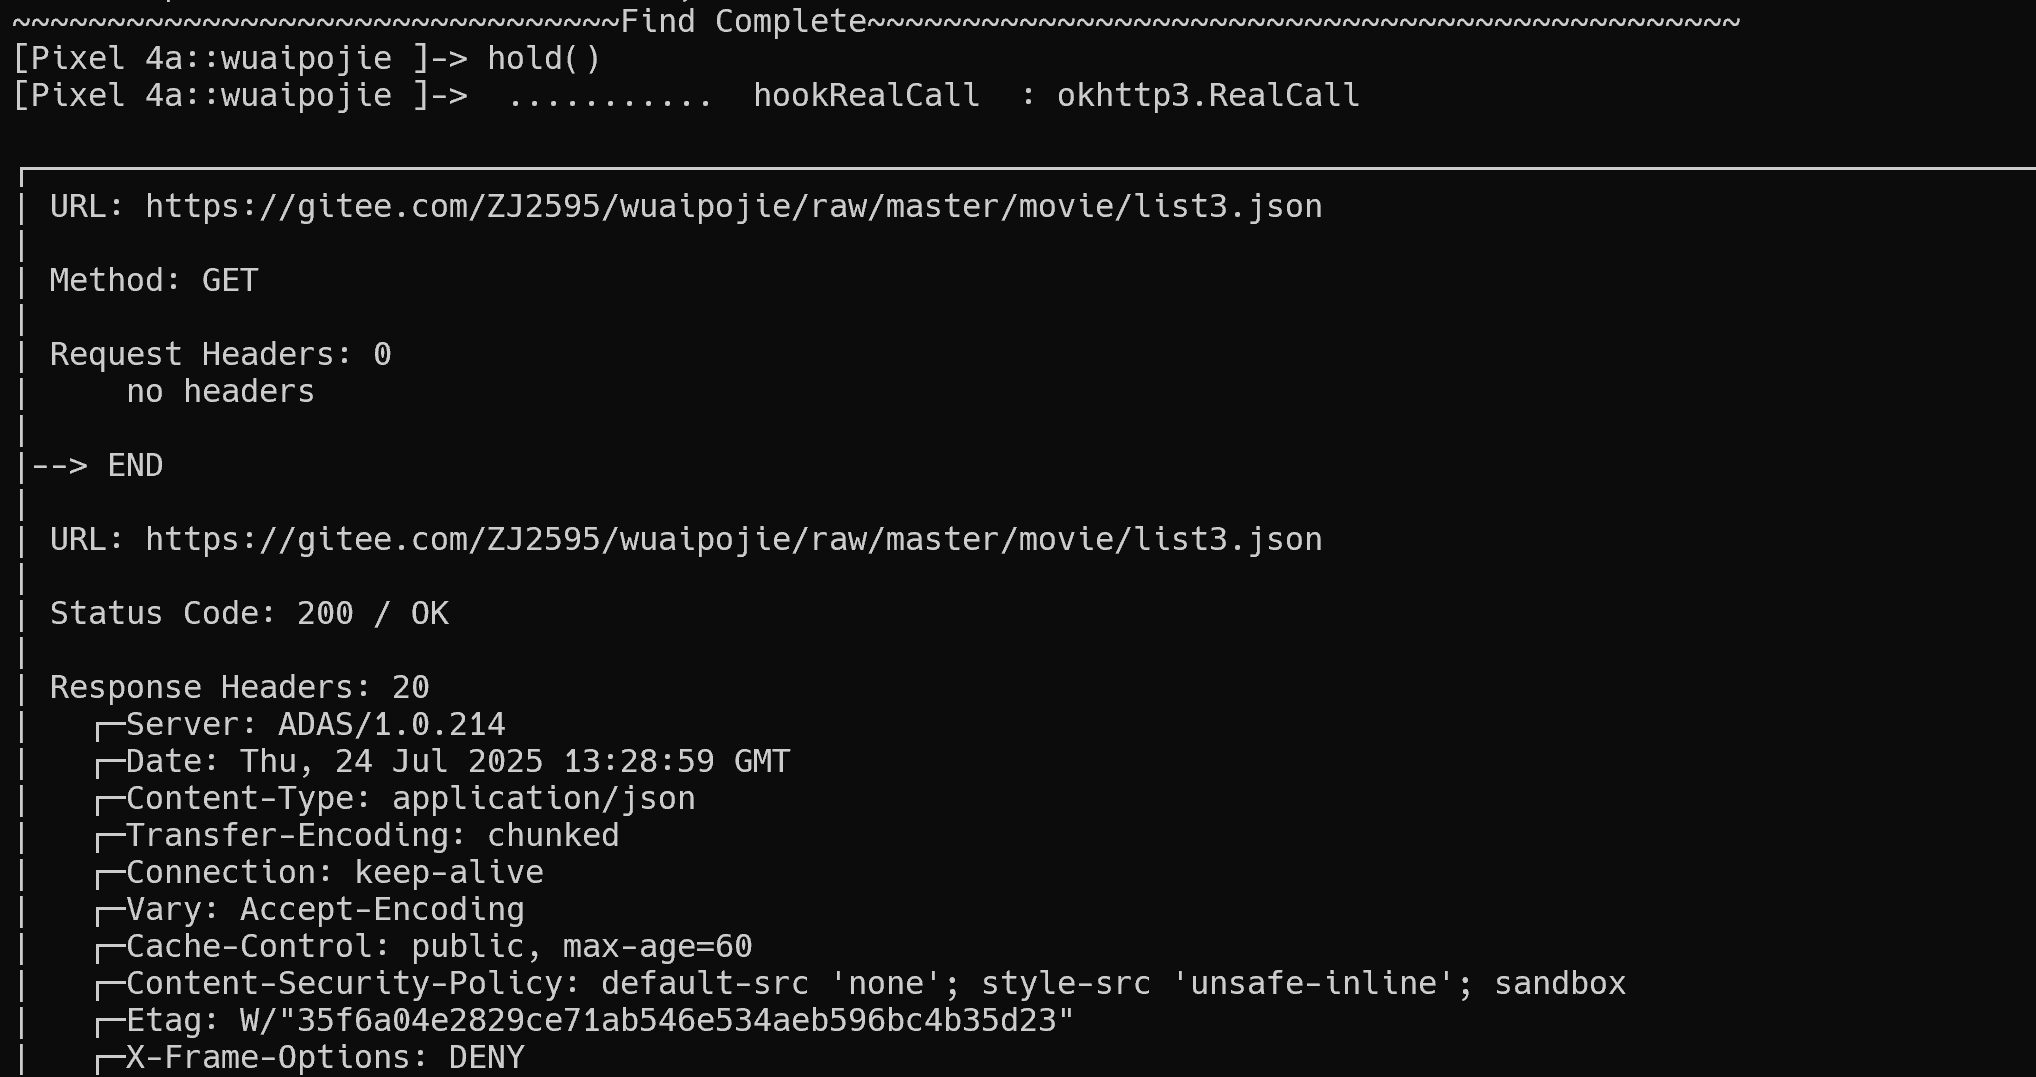Select the Server: ADAS/1.0.214 header
2036x1077 pixels.
(315, 725)
